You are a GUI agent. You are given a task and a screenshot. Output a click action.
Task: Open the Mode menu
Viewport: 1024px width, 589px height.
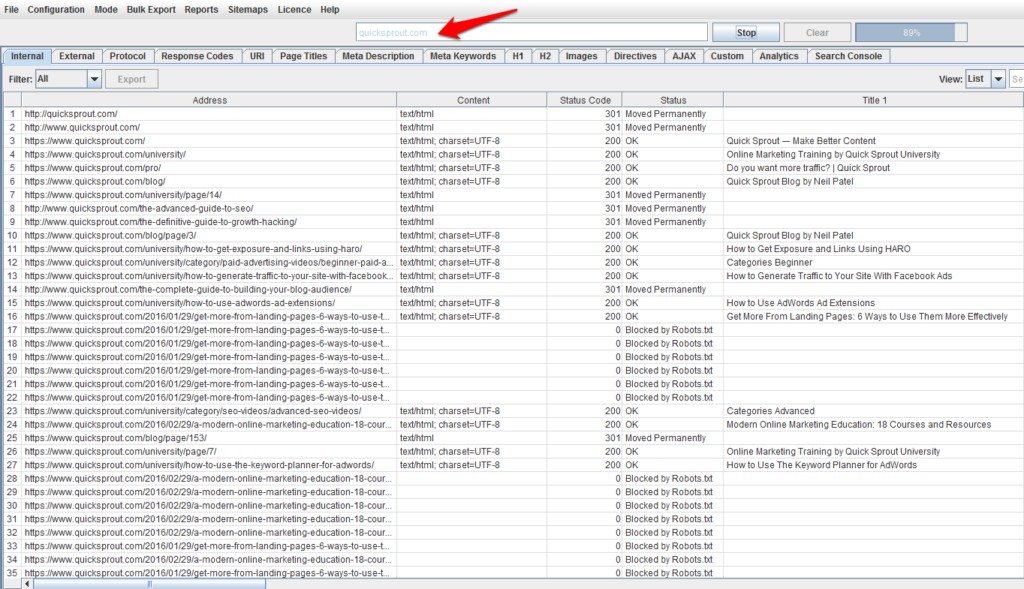[x=105, y=9]
